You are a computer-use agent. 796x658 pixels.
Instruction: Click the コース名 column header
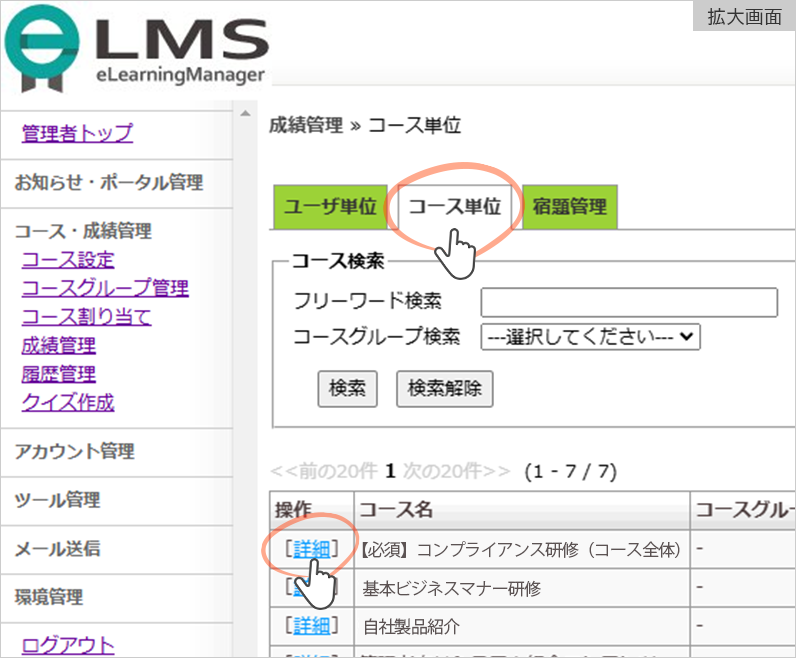coord(522,510)
